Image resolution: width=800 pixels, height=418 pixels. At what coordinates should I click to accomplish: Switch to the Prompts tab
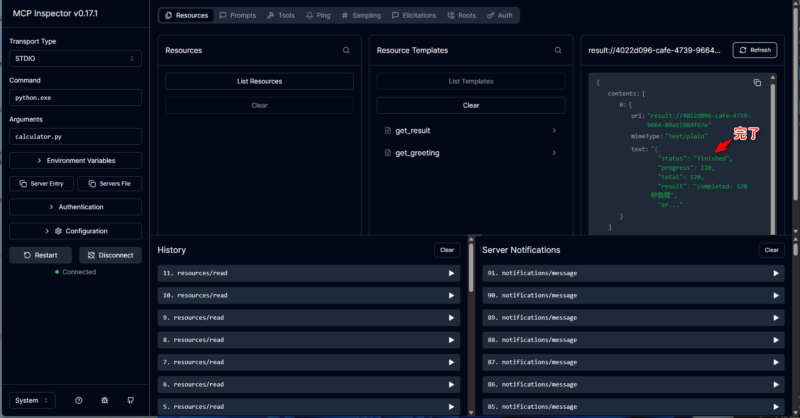(236, 16)
